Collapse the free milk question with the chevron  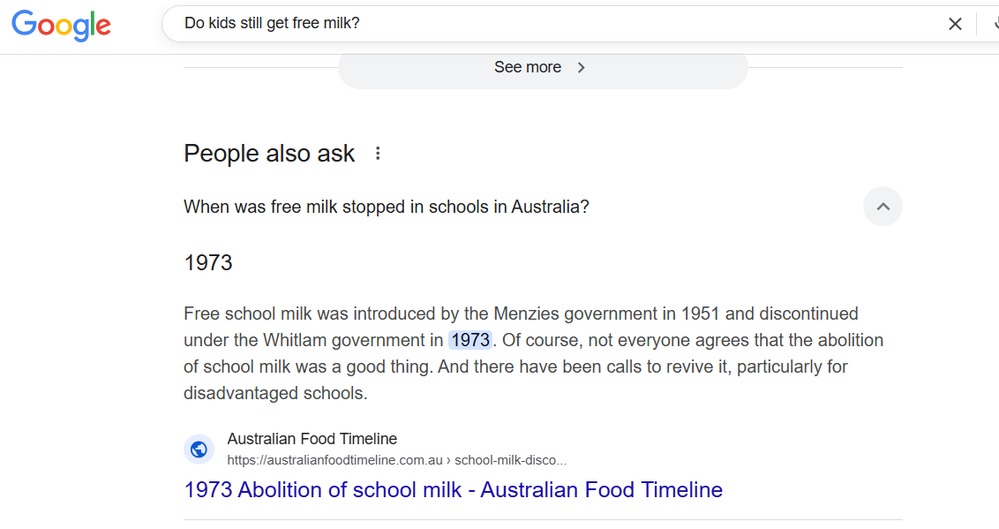point(882,207)
